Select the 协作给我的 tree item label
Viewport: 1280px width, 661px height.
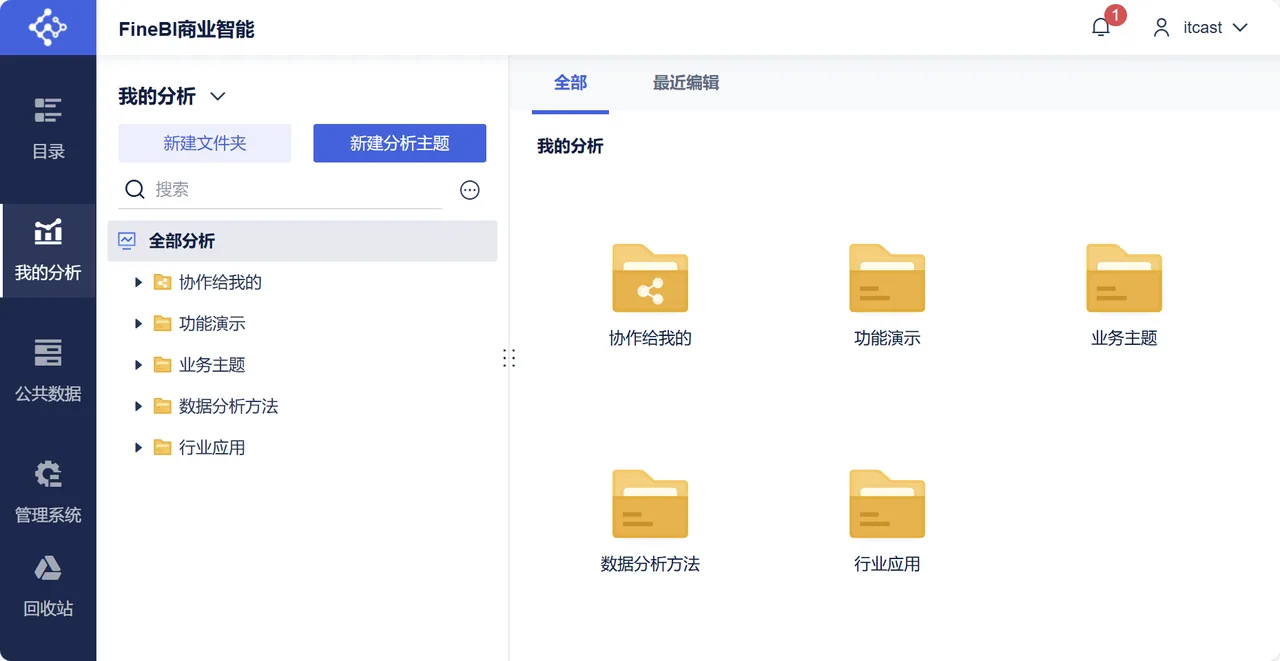pos(220,283)
